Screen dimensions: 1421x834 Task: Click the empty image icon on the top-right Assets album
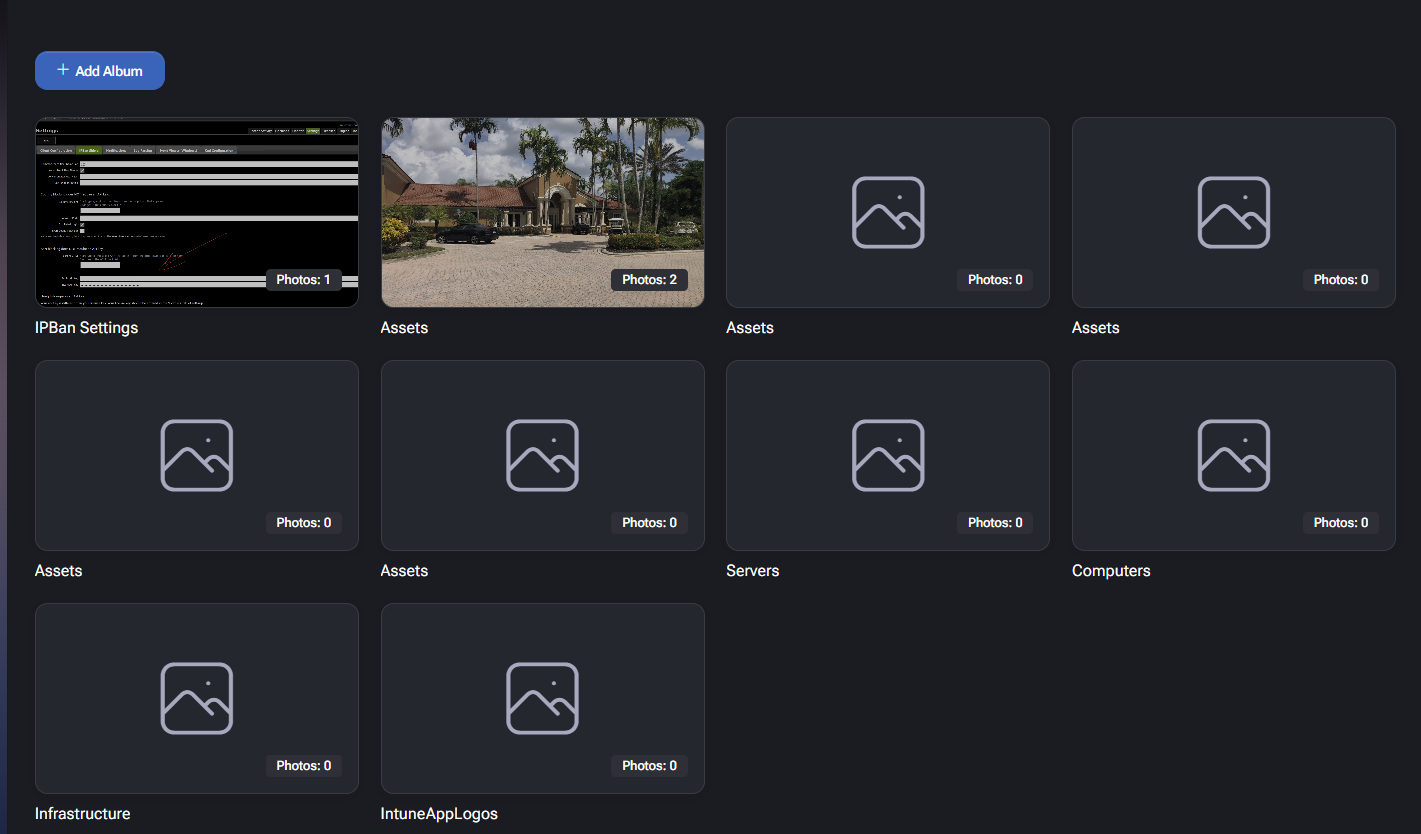coord(1233,212)
